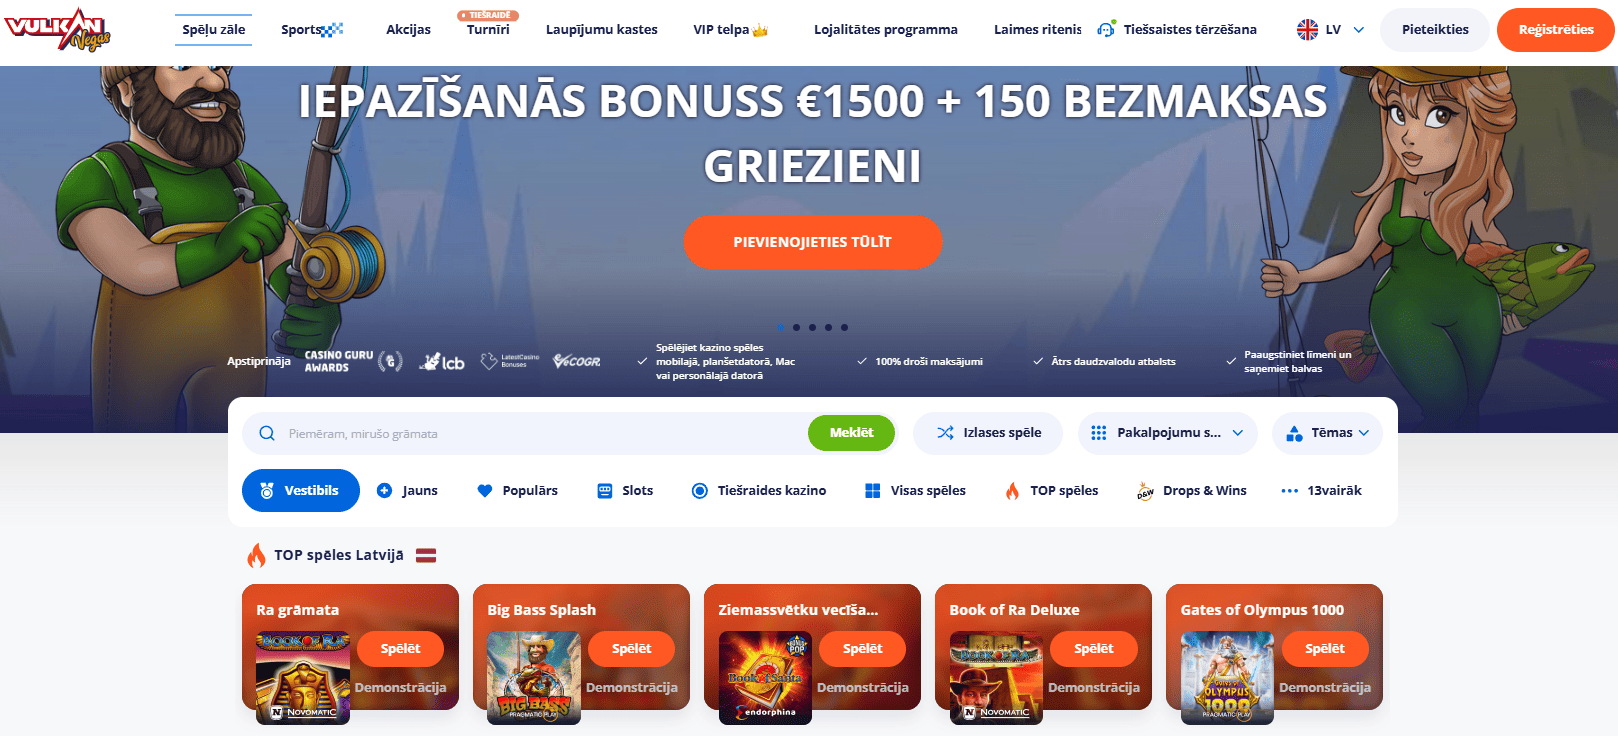
Task: Switch to Tiešraides kazino tab
Action: click(x=759, y=490)
